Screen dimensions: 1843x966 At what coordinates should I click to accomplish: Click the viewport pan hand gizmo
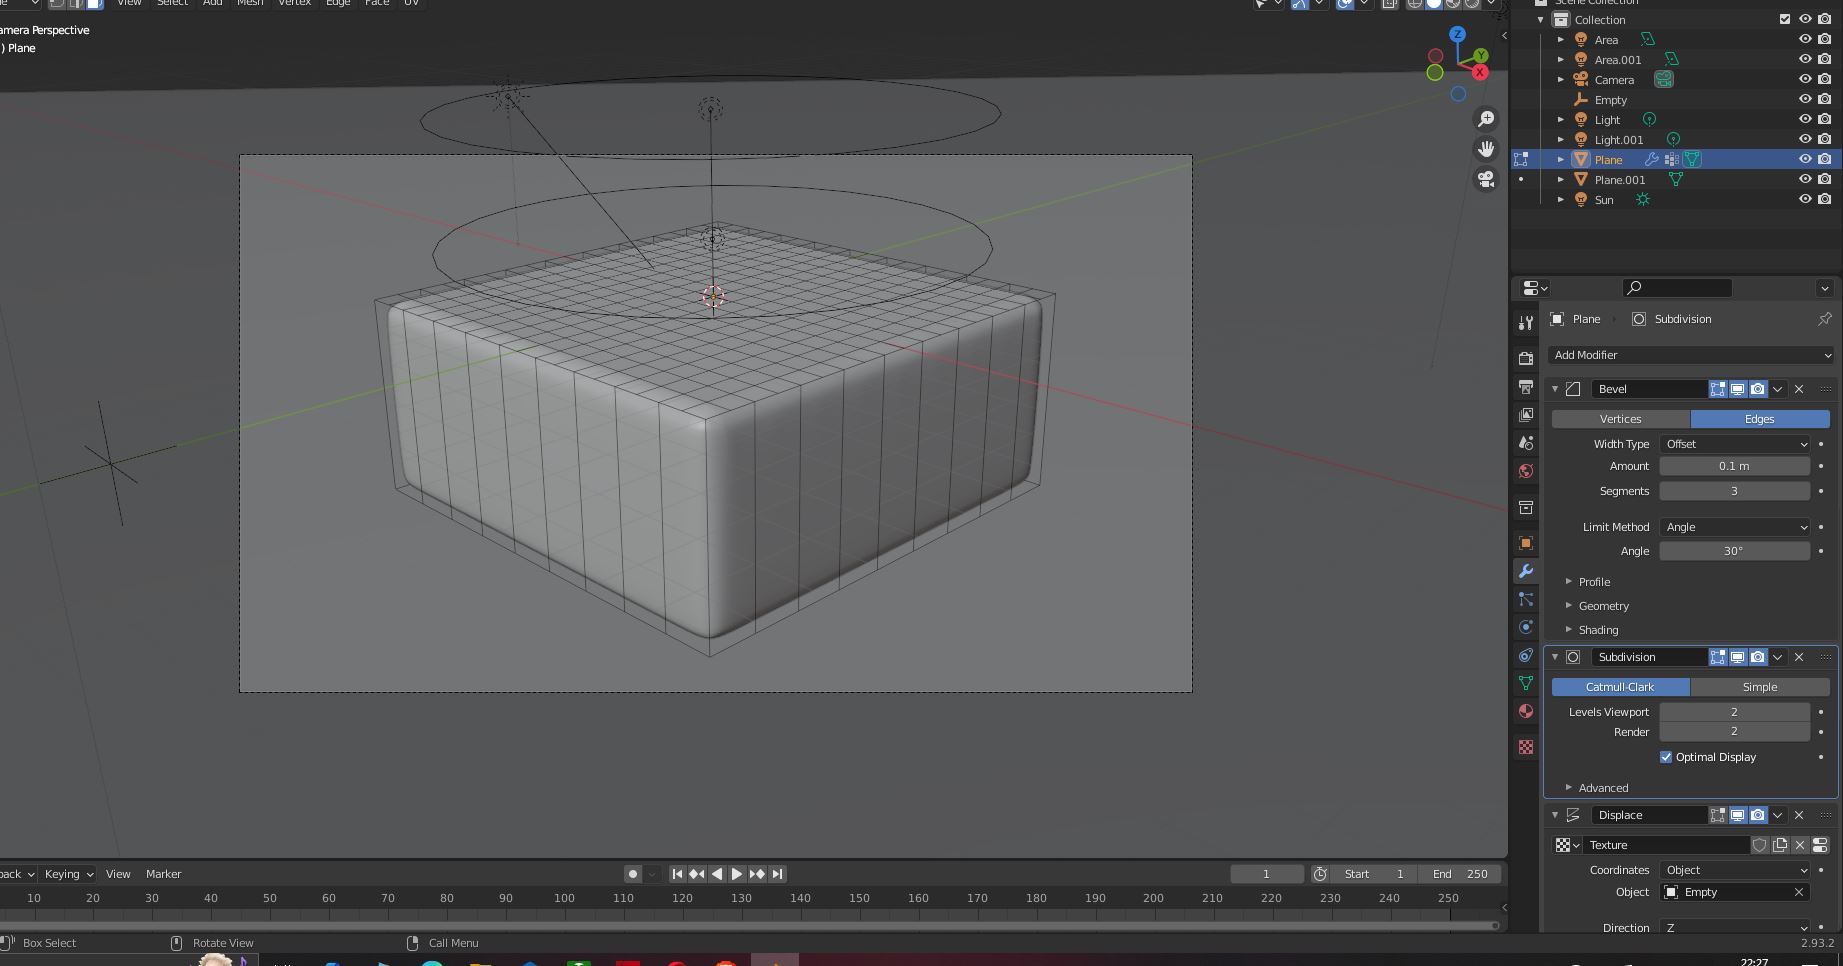[x=1486, y=149]
